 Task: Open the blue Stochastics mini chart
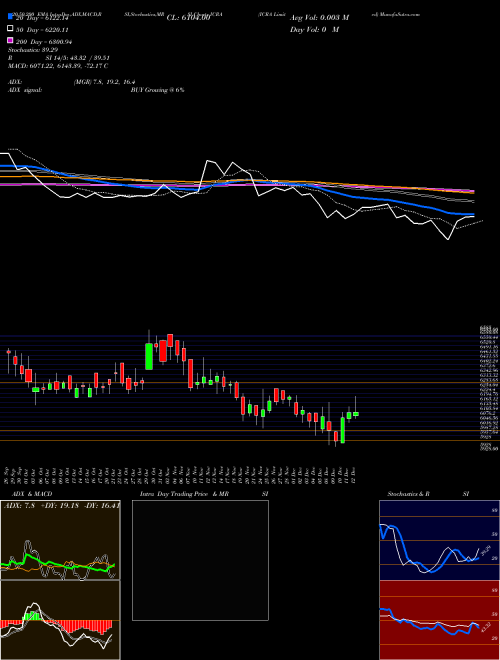click(439, 540)
